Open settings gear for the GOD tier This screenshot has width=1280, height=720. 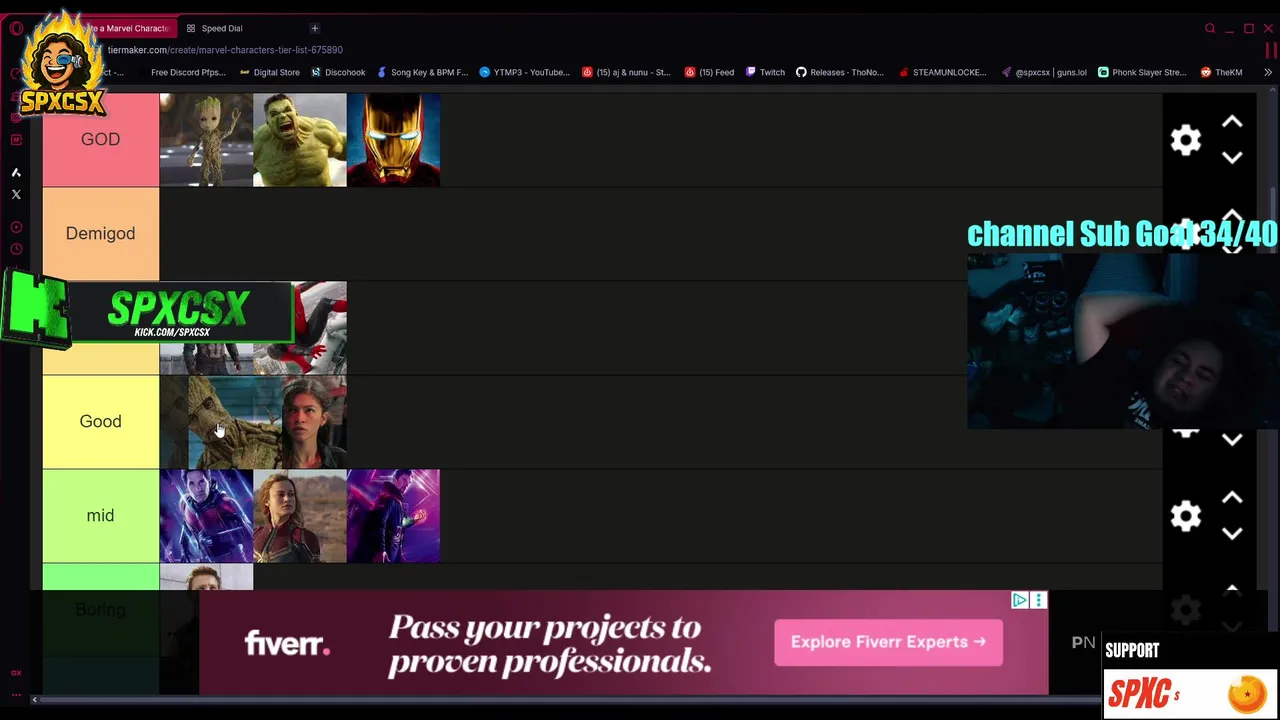point(1186,140)
